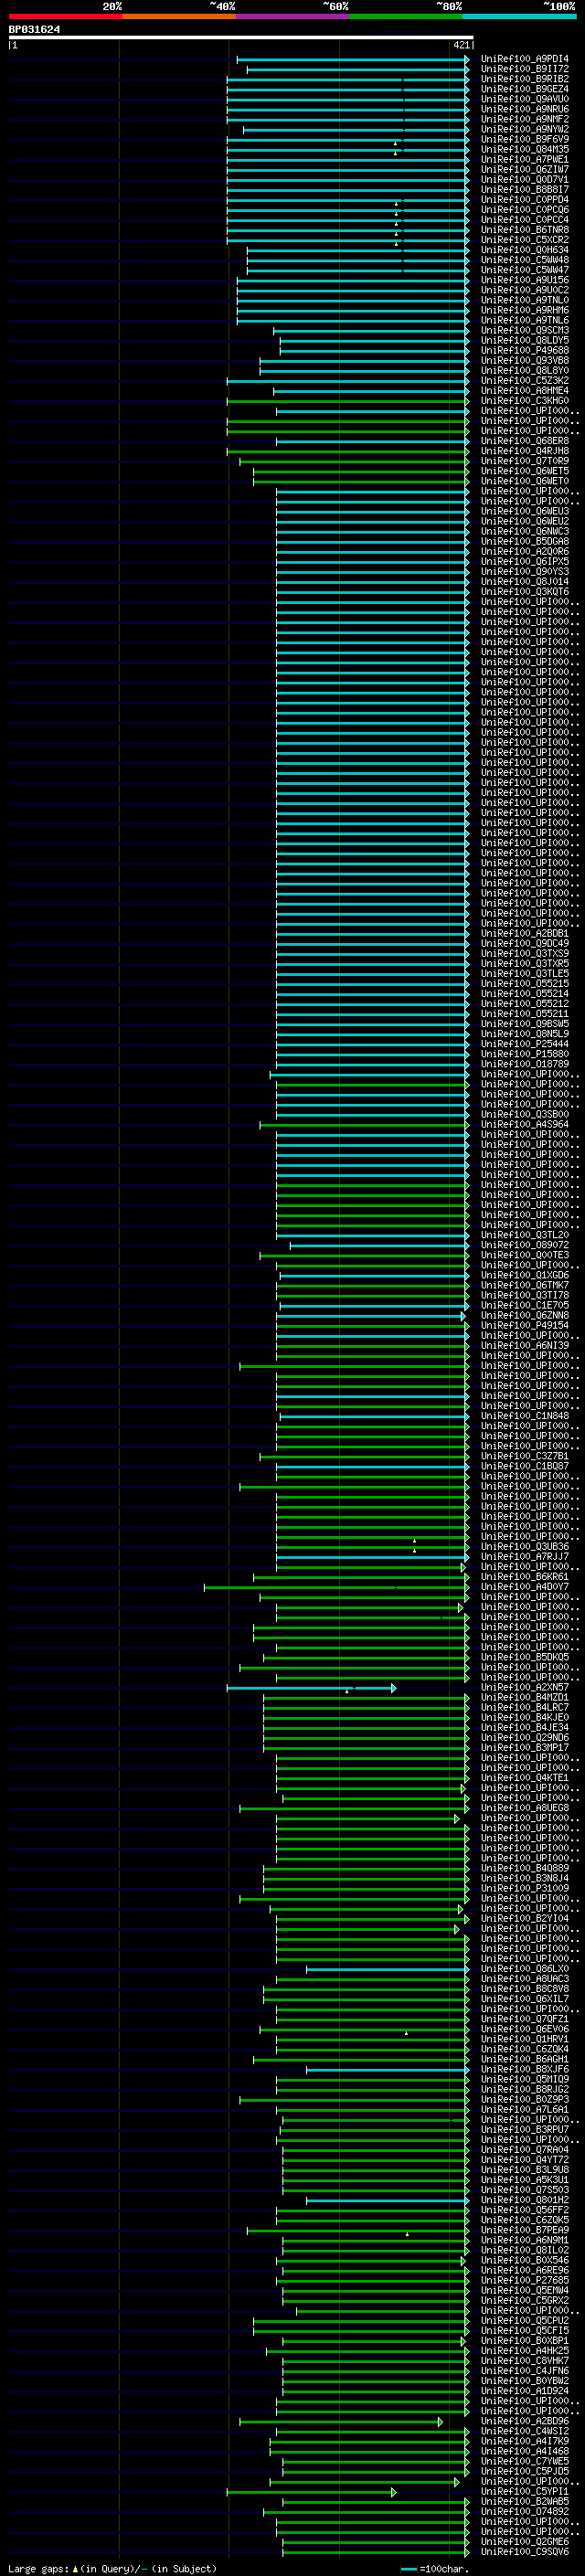Viewport: 585px width, 2576px height.
Task: Click the white BP031624 query length bar
Action: coord(241,37)
